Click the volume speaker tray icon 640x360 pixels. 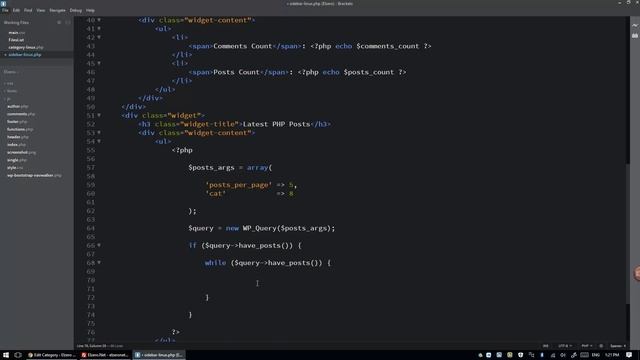pos(563,355)
